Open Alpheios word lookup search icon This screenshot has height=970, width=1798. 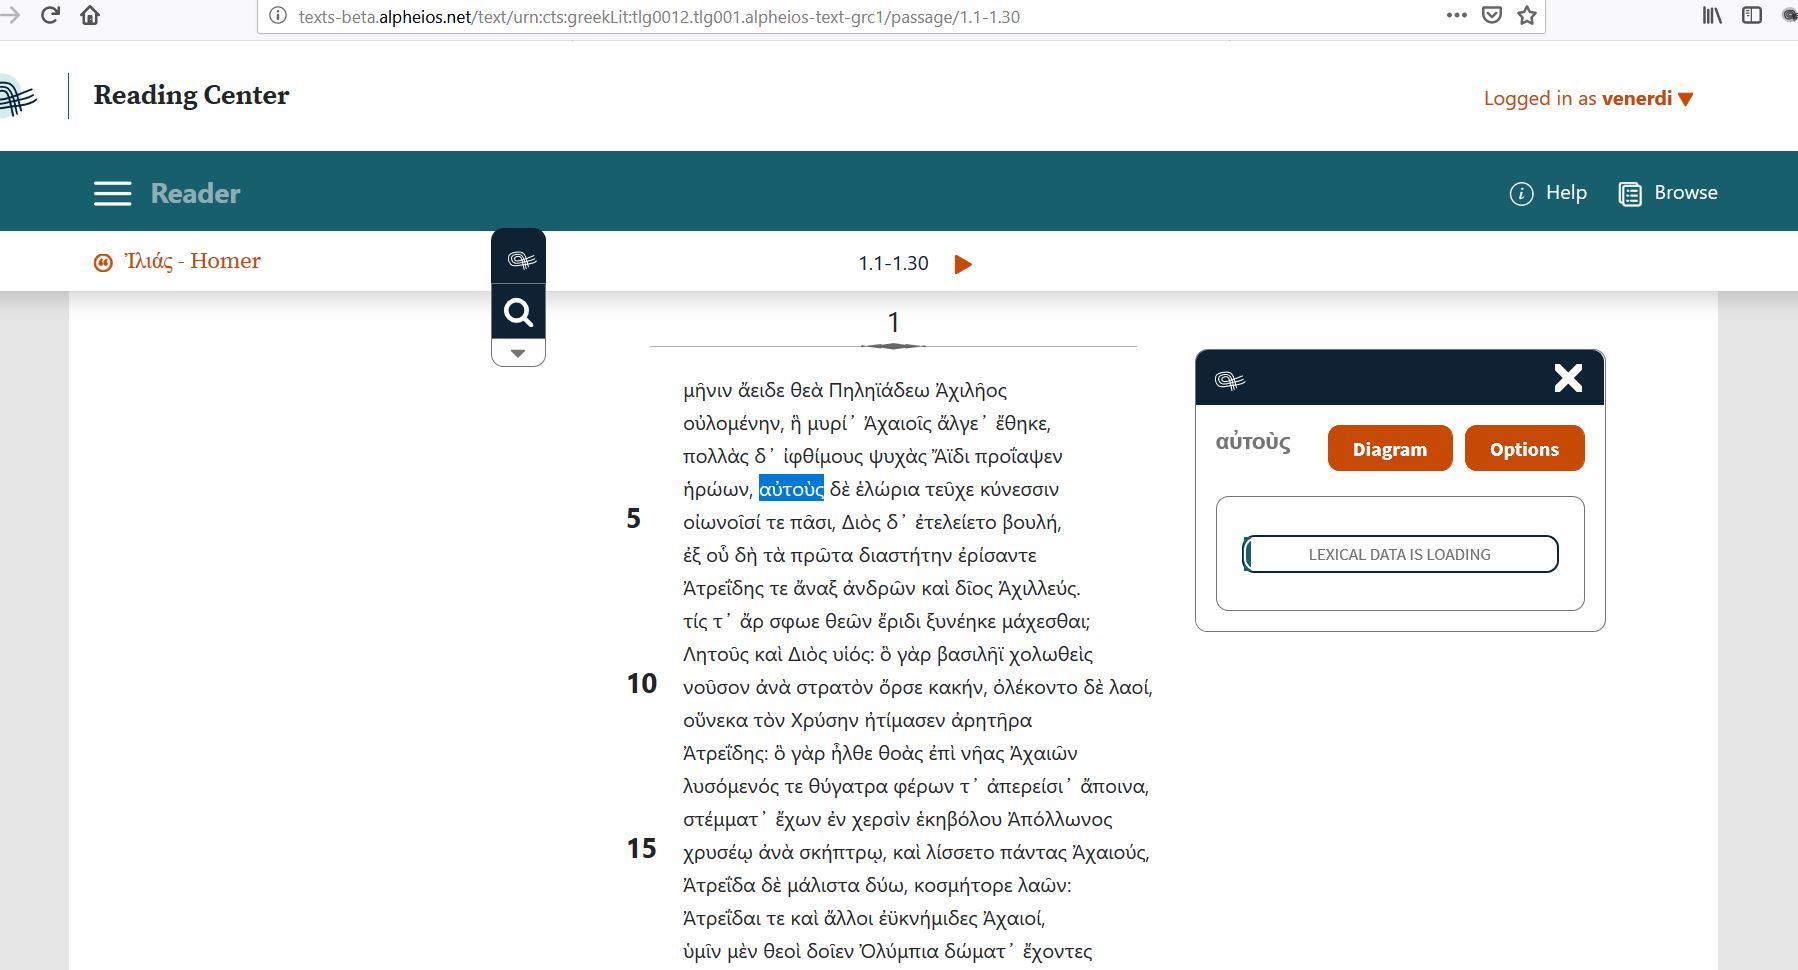(518, 313)
